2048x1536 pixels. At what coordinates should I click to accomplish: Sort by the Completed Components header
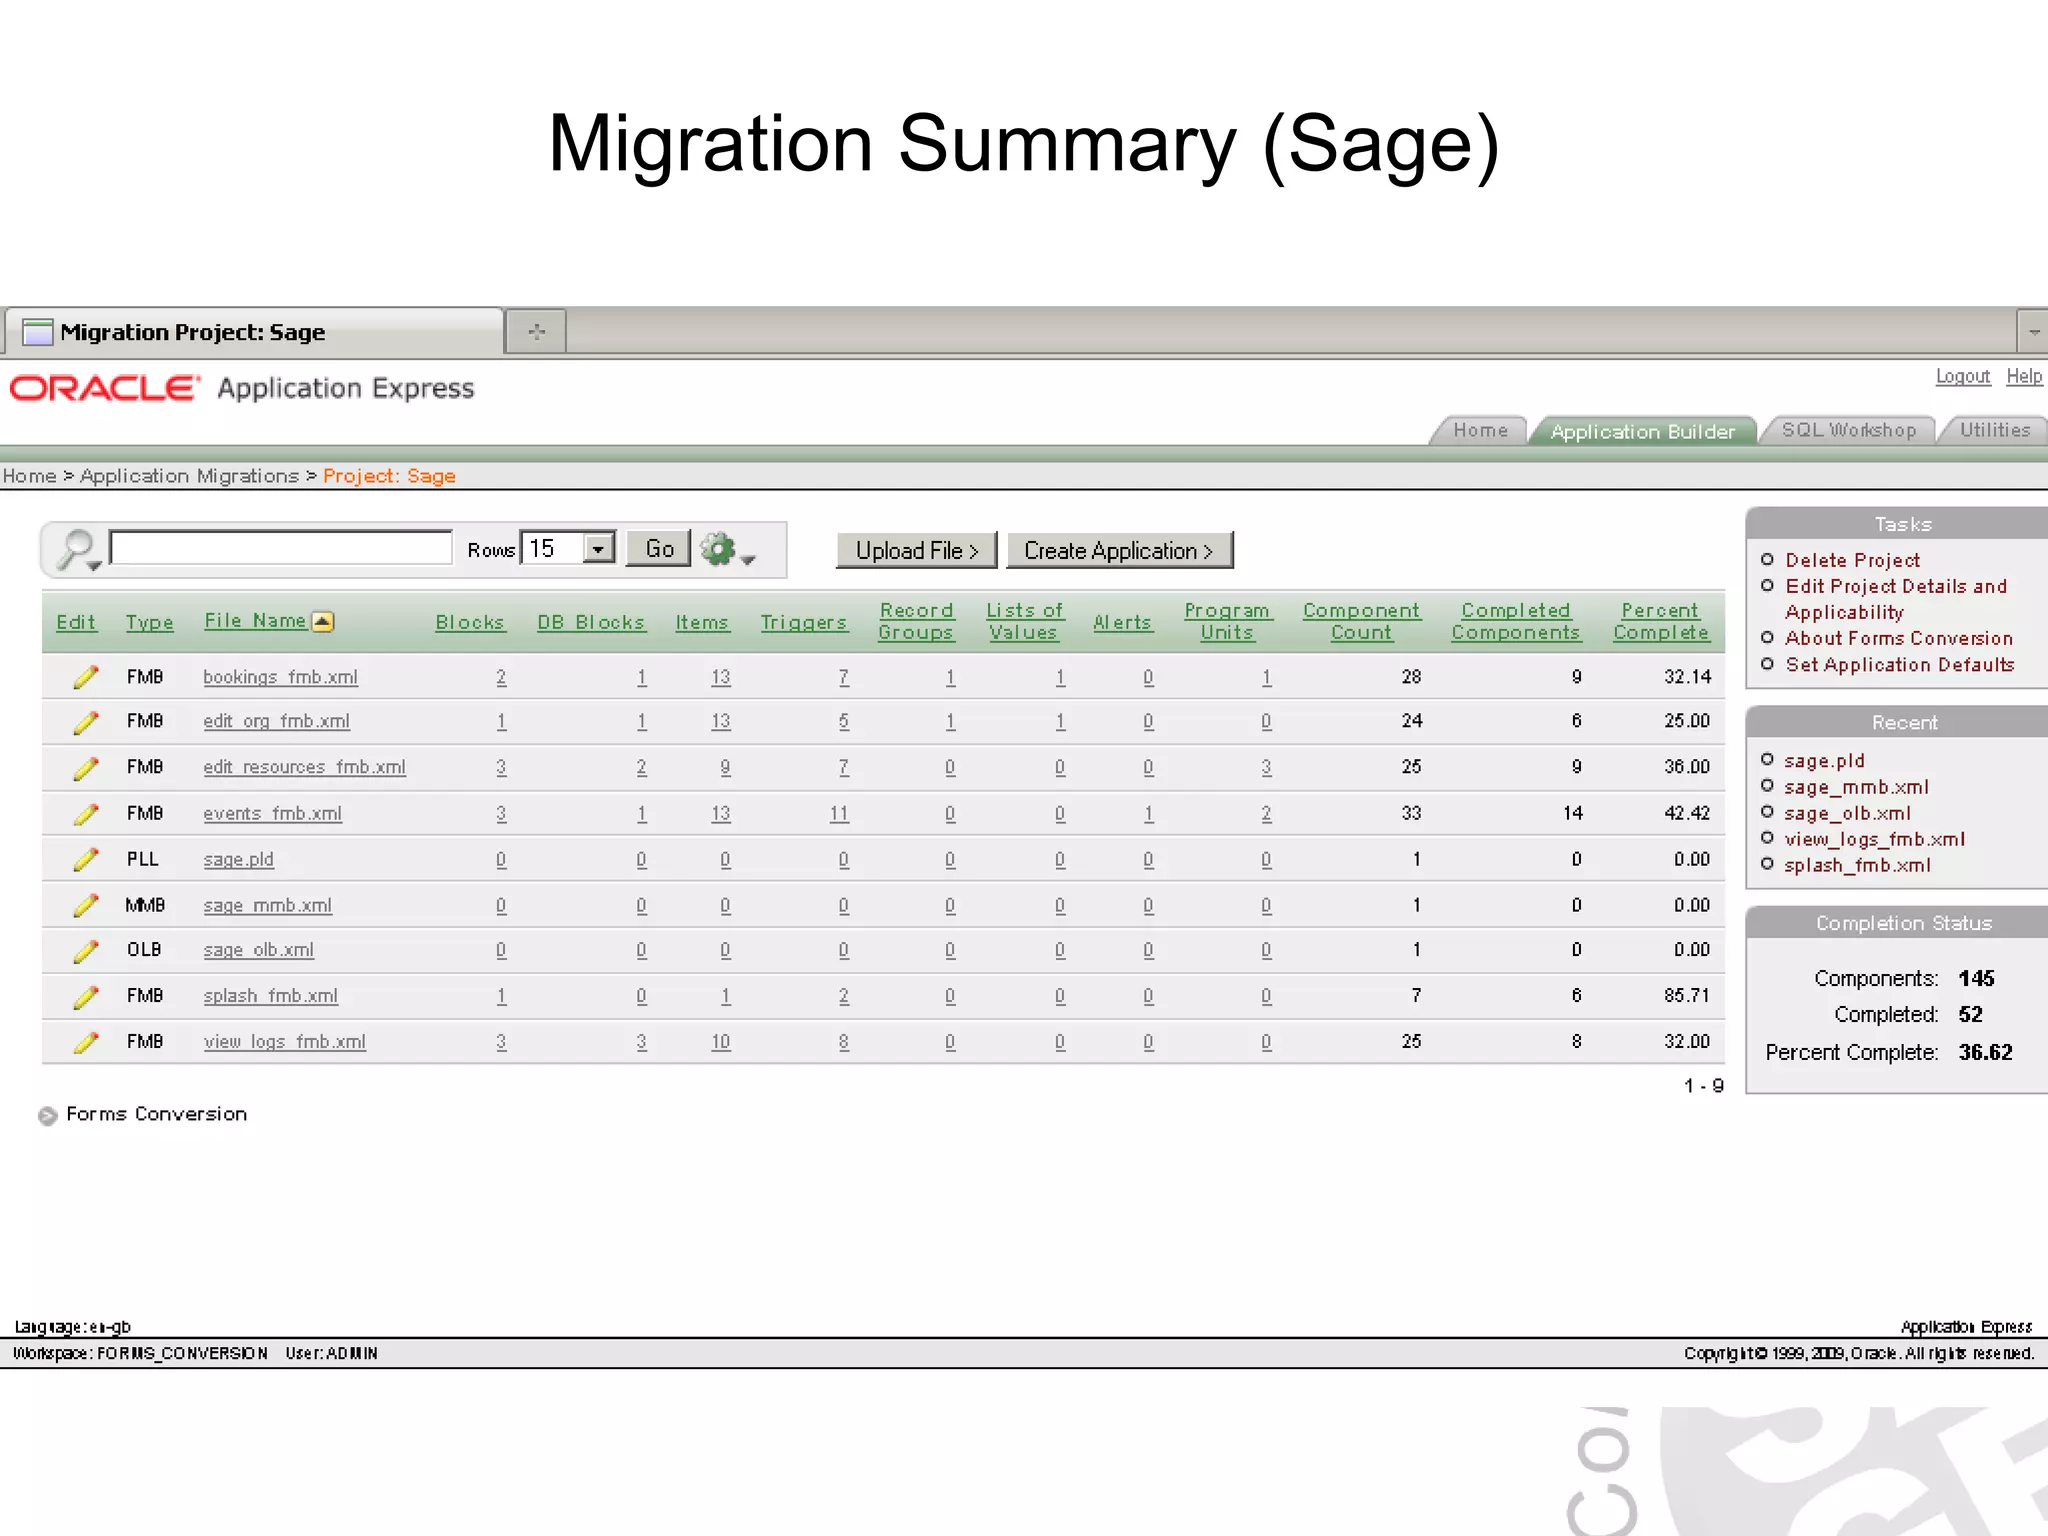tap(1515, 621)
